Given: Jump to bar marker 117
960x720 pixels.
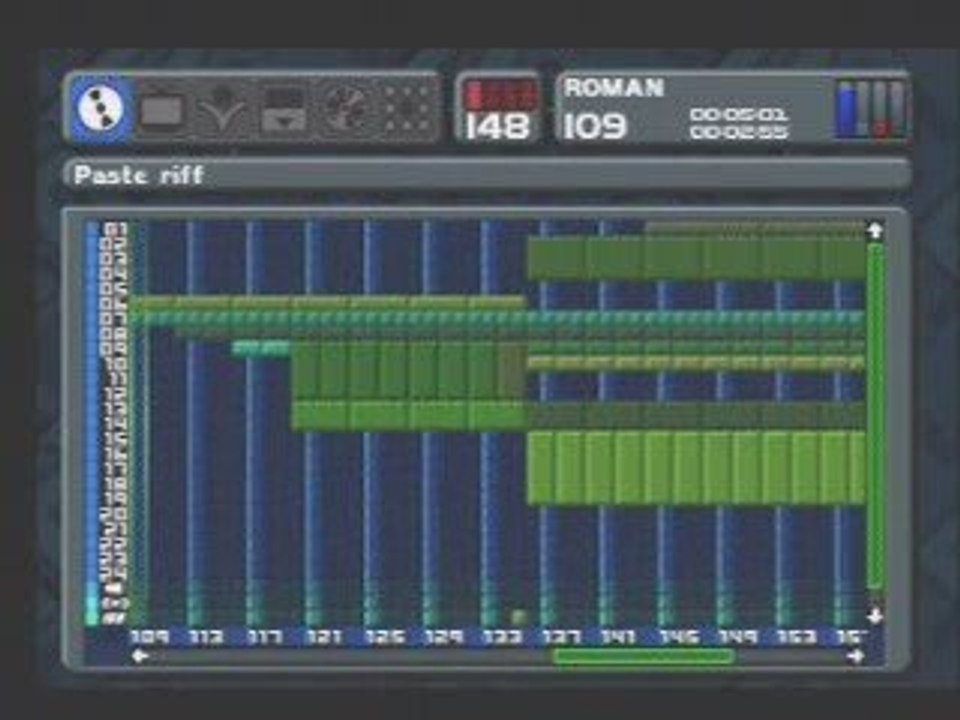Looking at the screenshot, I should (x=264, y=637).
